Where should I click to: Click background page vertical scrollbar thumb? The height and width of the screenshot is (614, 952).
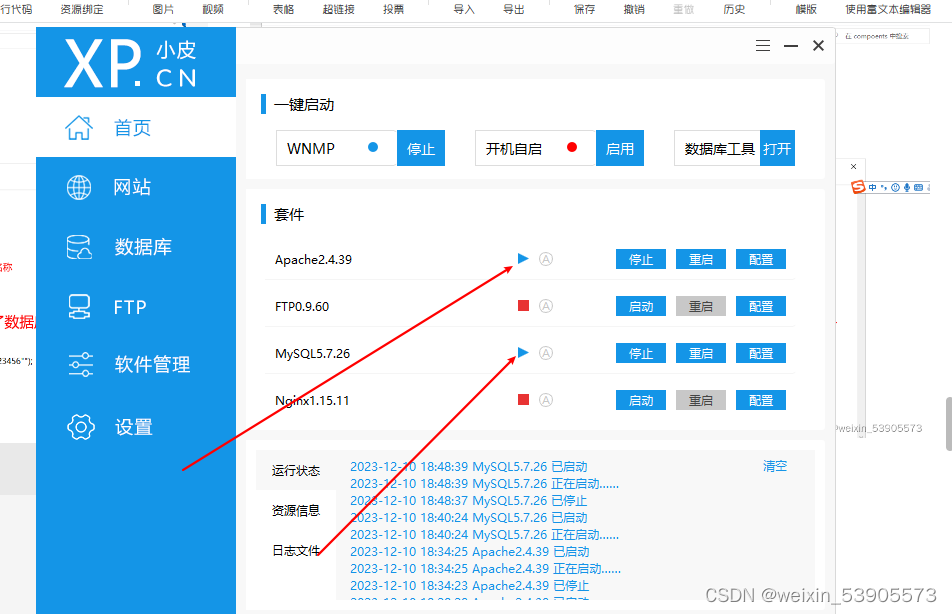pos(948,424)
